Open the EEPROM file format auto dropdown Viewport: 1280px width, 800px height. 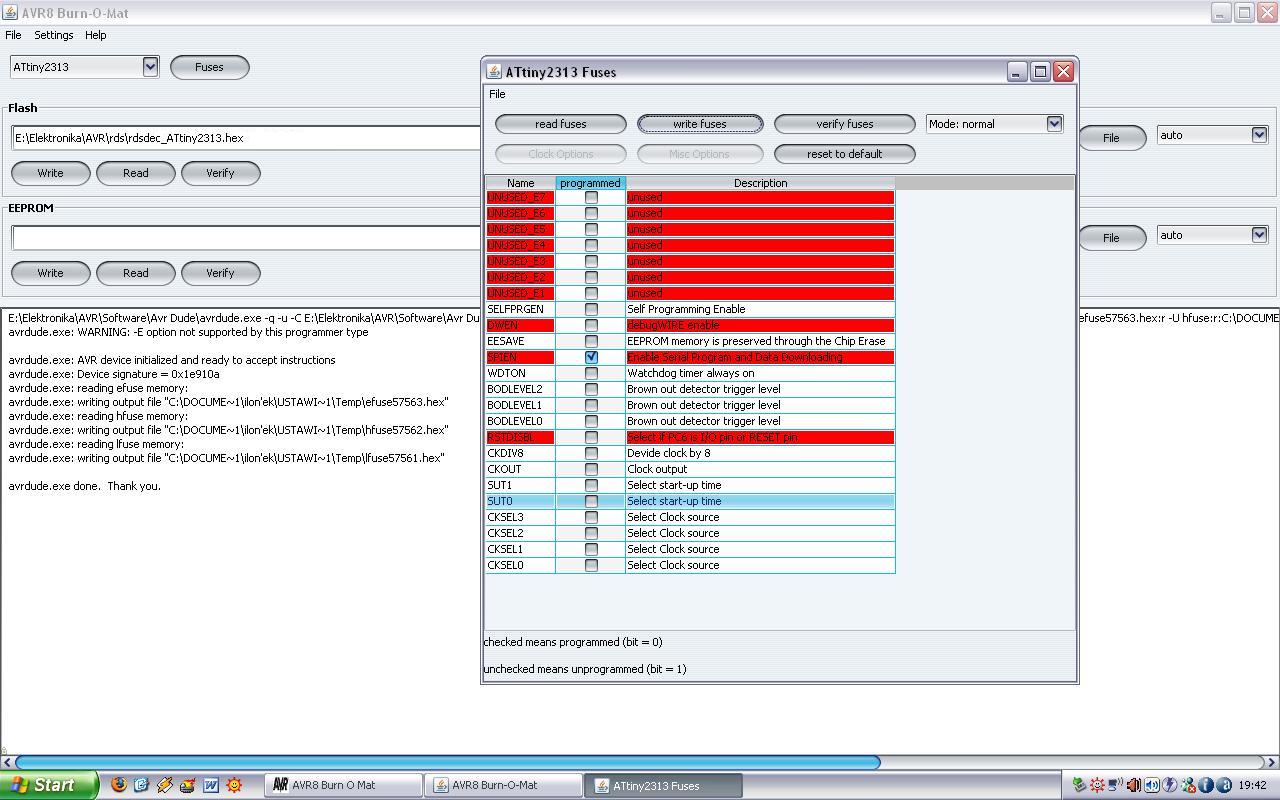[1212, 235]
